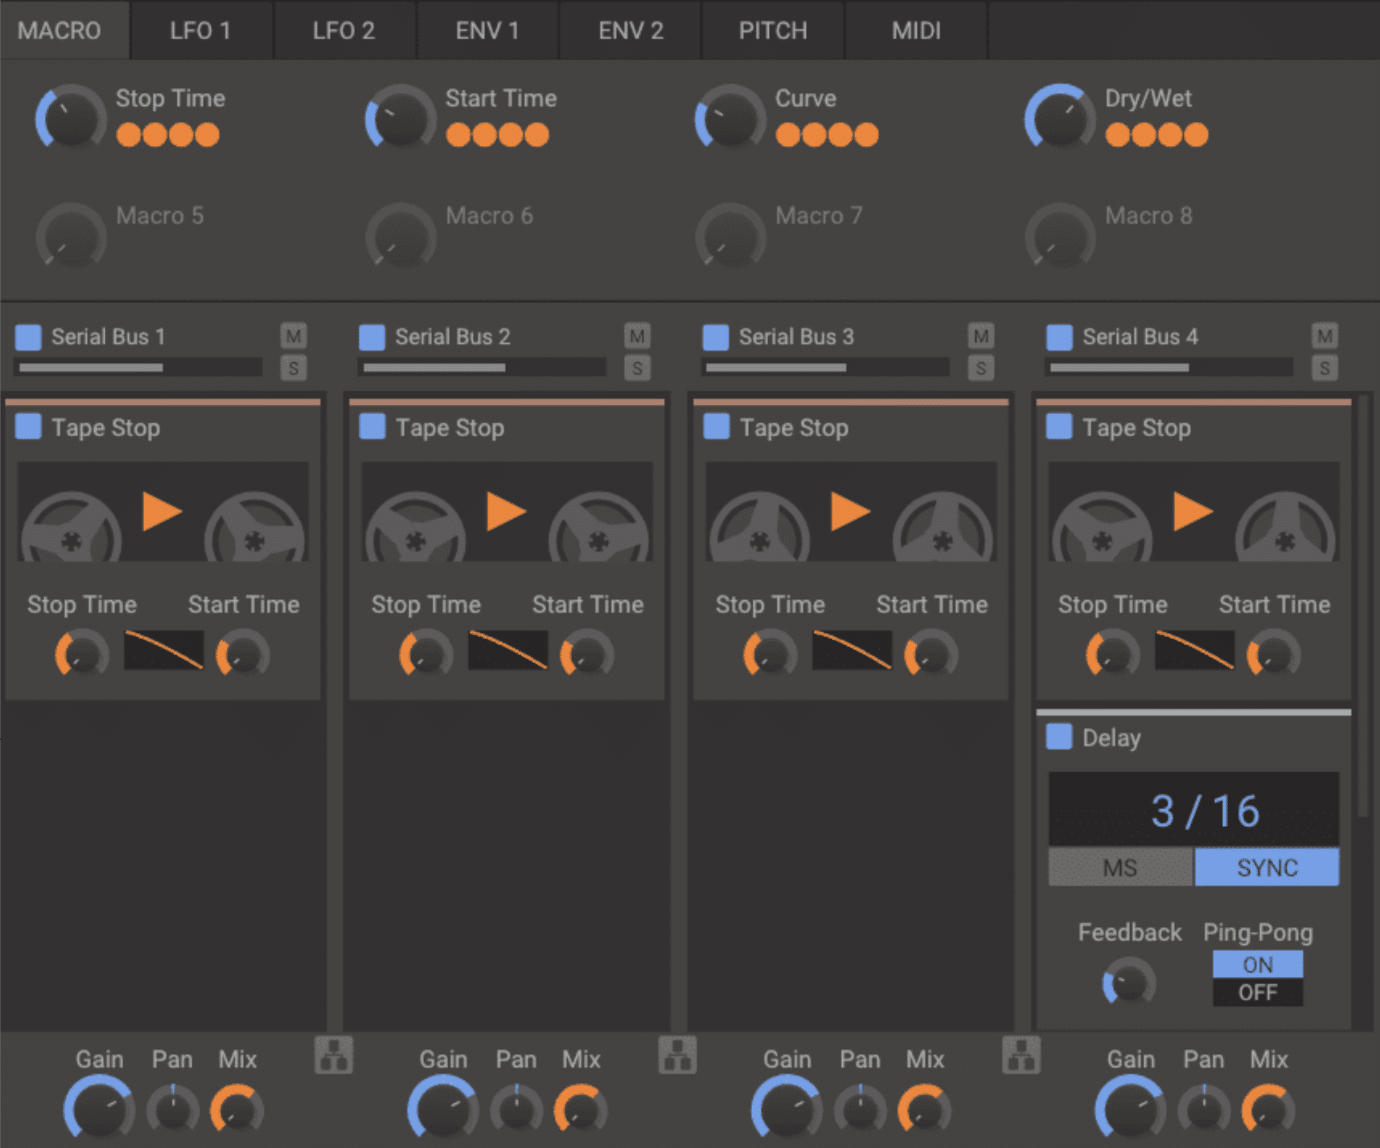Screen dimensions: 1380x1148
Task: Open the LFO 2 tab
Action: (344, 30)
